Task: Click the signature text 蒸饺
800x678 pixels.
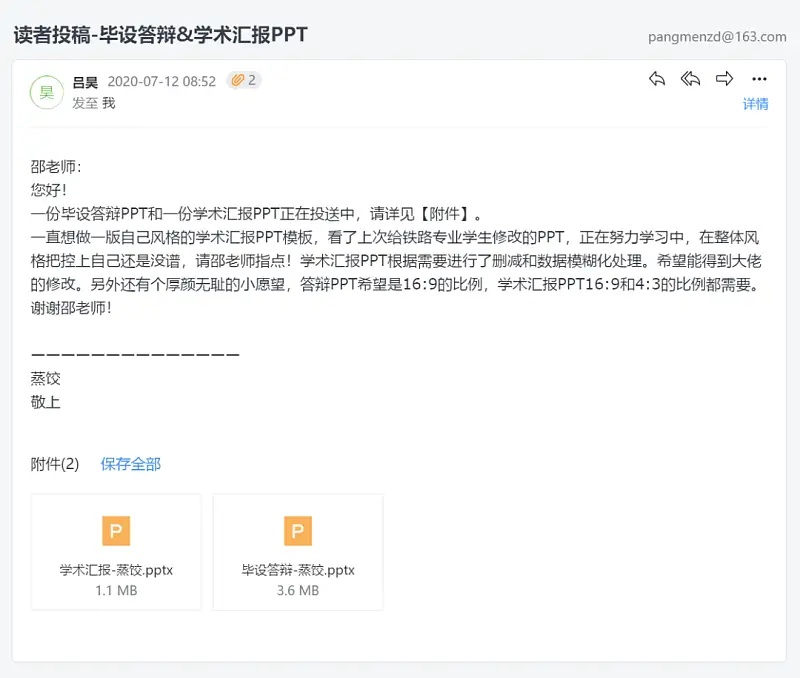Action: (x=45, y=379)
